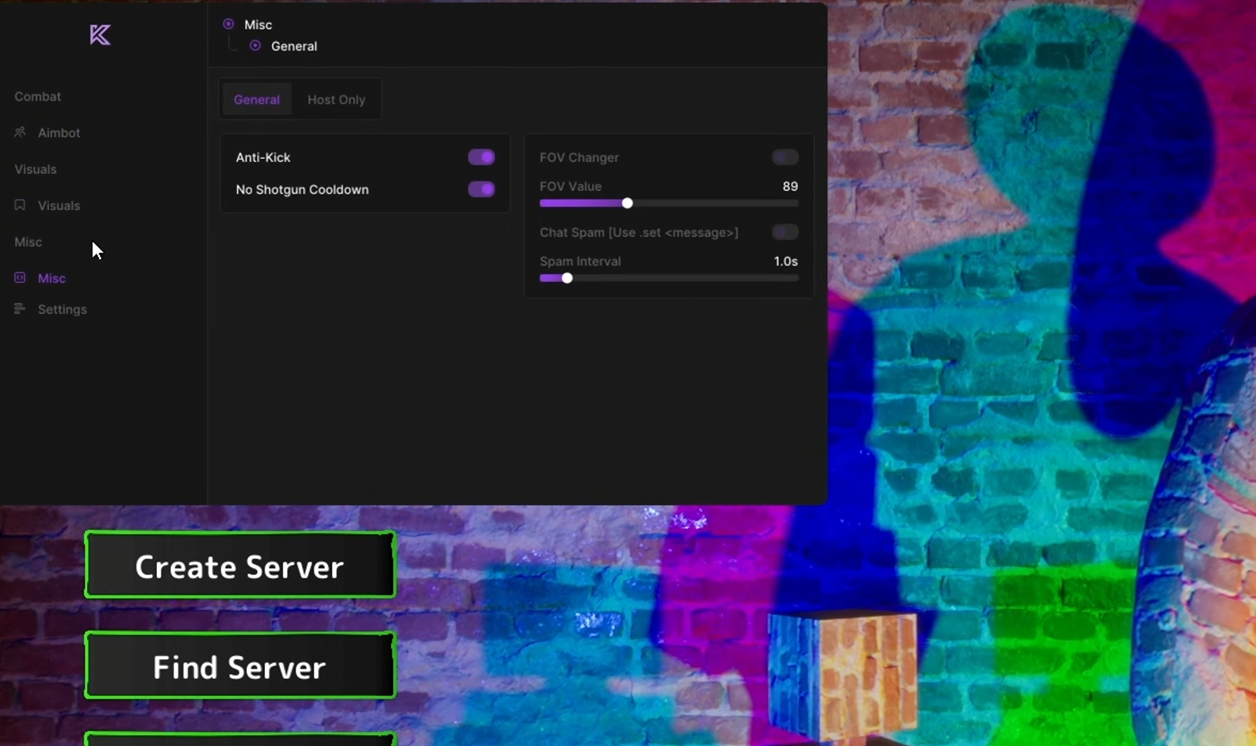
Task: Switch to the General tab
Action: tap(257, 99)
